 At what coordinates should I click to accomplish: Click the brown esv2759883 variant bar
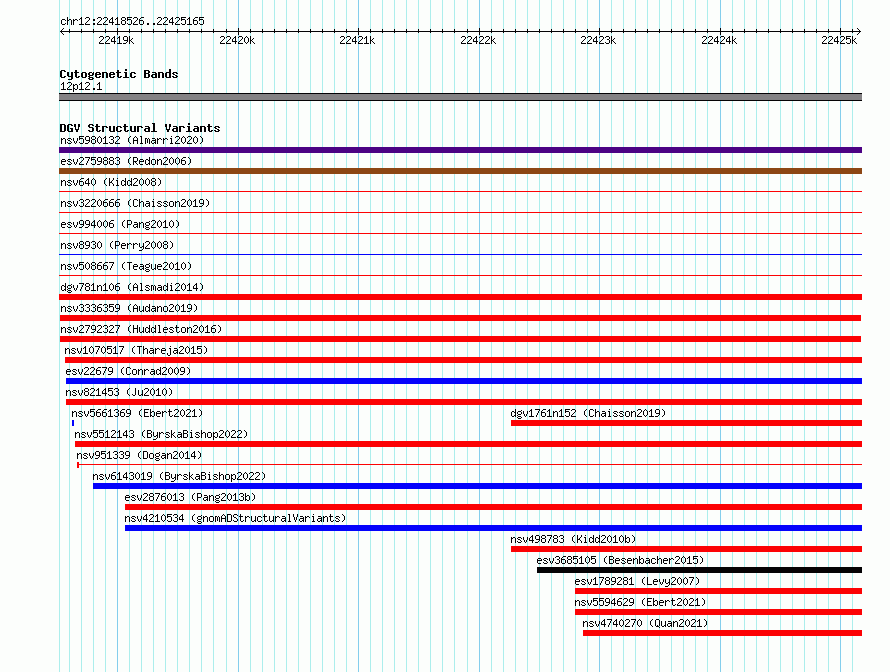tap(460, 171)
